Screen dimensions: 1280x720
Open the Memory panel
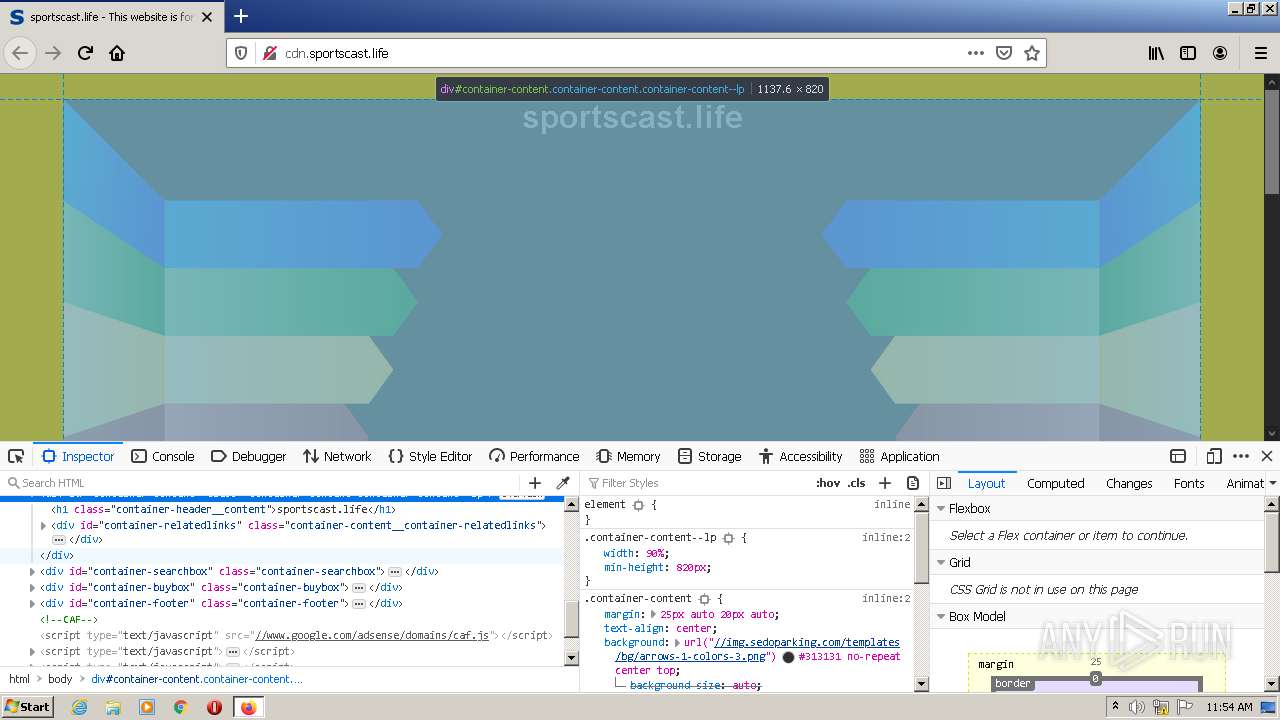coord(628,456)
